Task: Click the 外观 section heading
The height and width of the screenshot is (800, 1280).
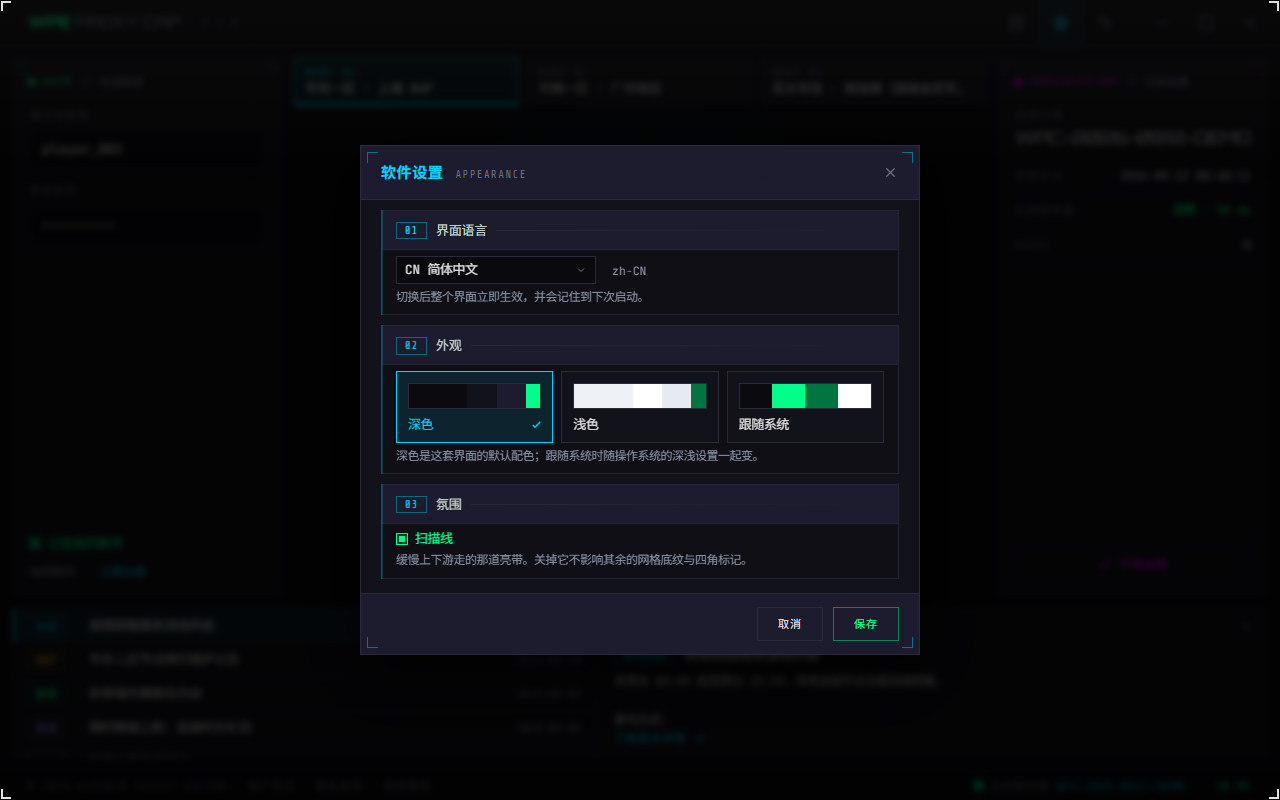Action: pos(449,345)
